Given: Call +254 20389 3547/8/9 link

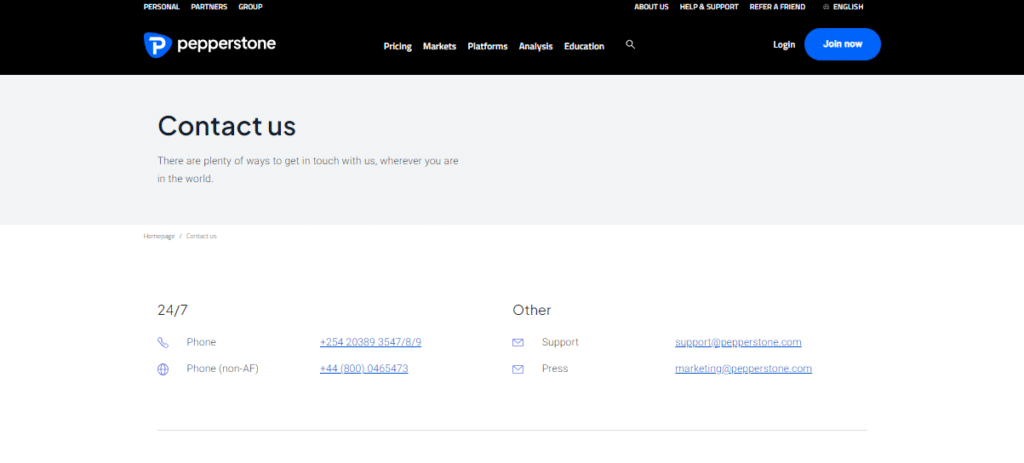Looking at the screenshot, I should point(370,342).
